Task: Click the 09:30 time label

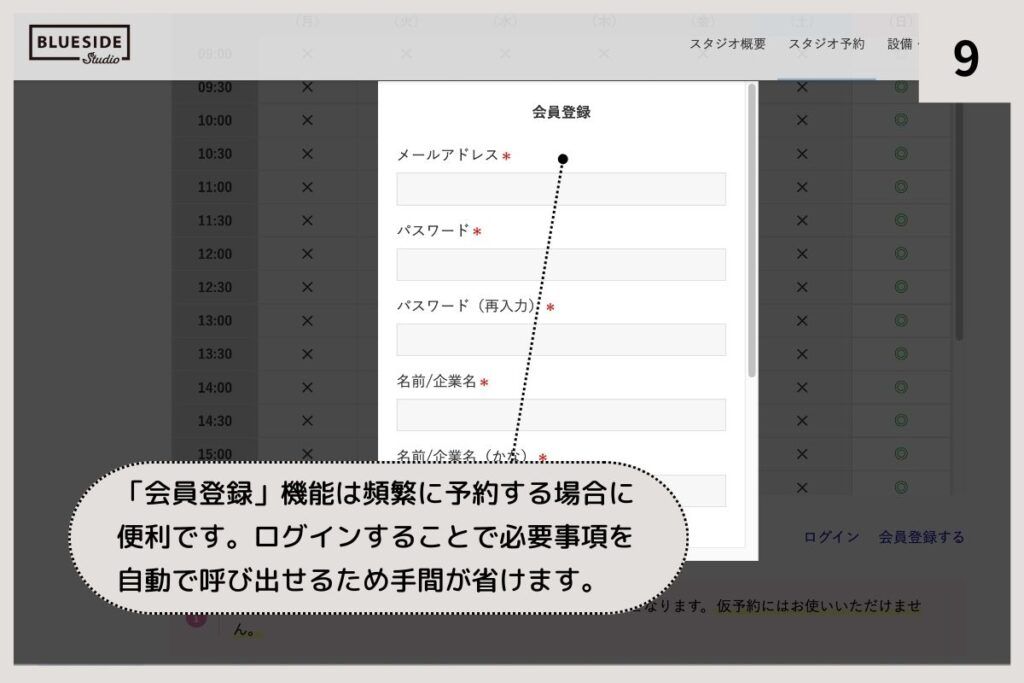Action: coord(215,87)
